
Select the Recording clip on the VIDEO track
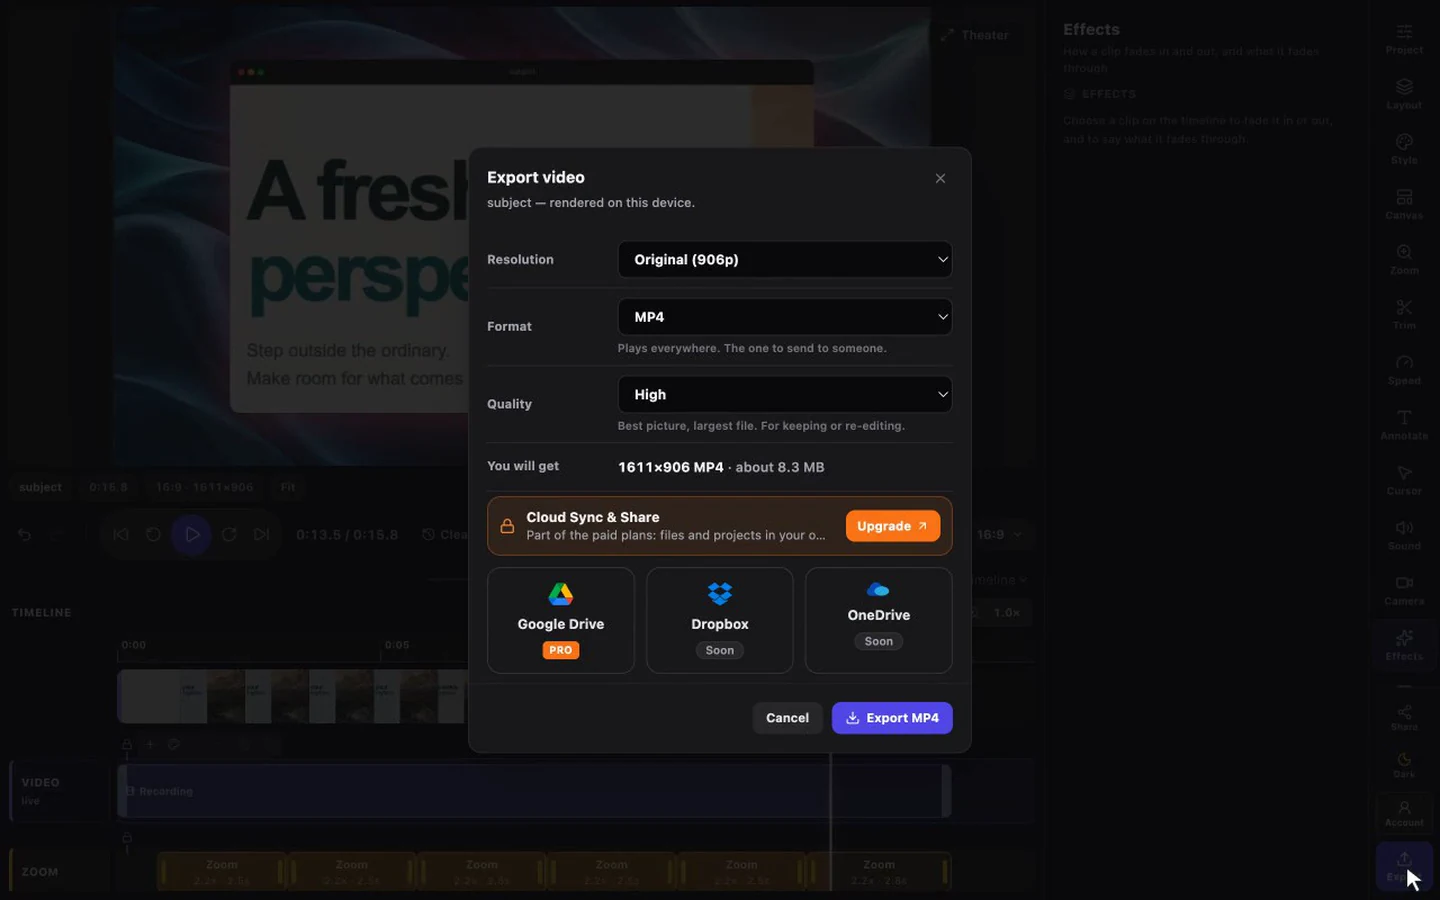[534, 791]
